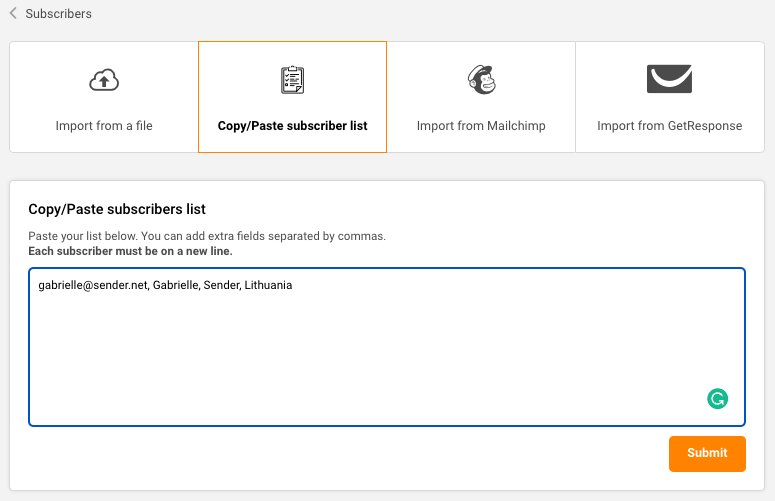This screenshot has width=775, height=501.
Task: Click the 'Paste your list below' instruction text
Action: [x=206, y=236]
